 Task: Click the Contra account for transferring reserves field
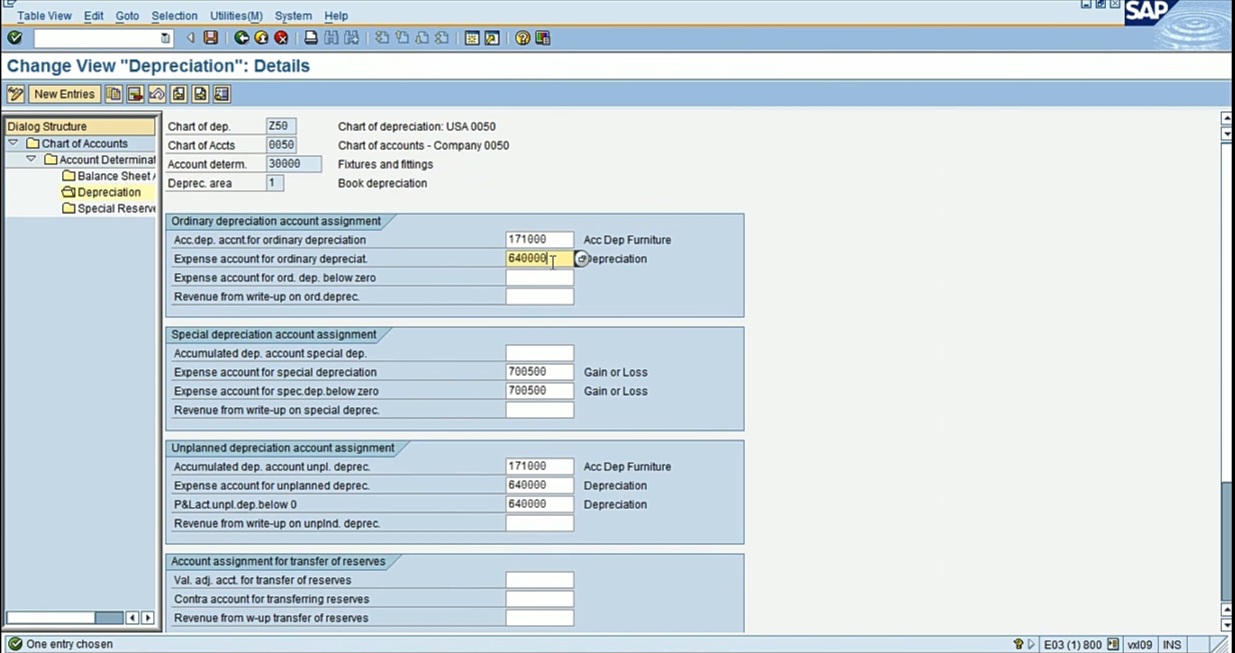point(540,599)
